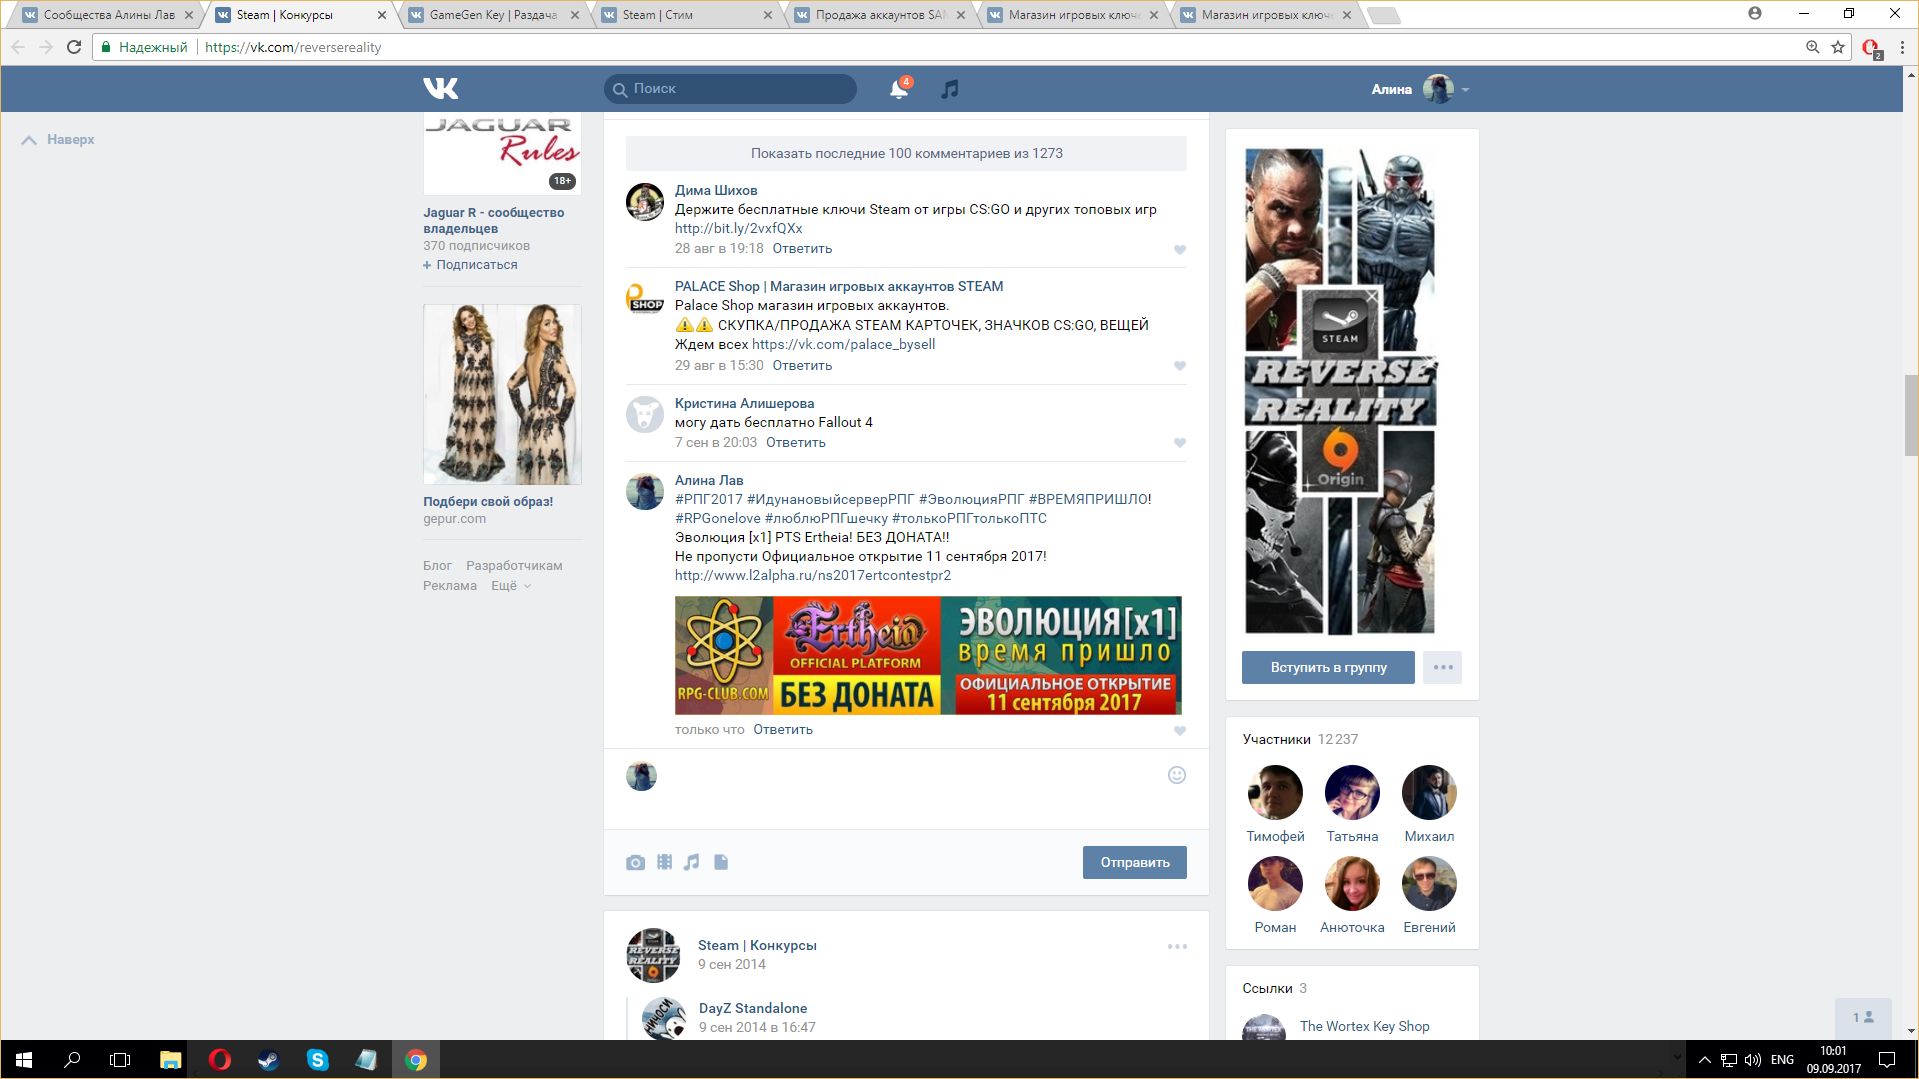Open the vk.com/palace_bysell link
The height and width of the screenshot is (1079, 1919).
coord(843,345)
